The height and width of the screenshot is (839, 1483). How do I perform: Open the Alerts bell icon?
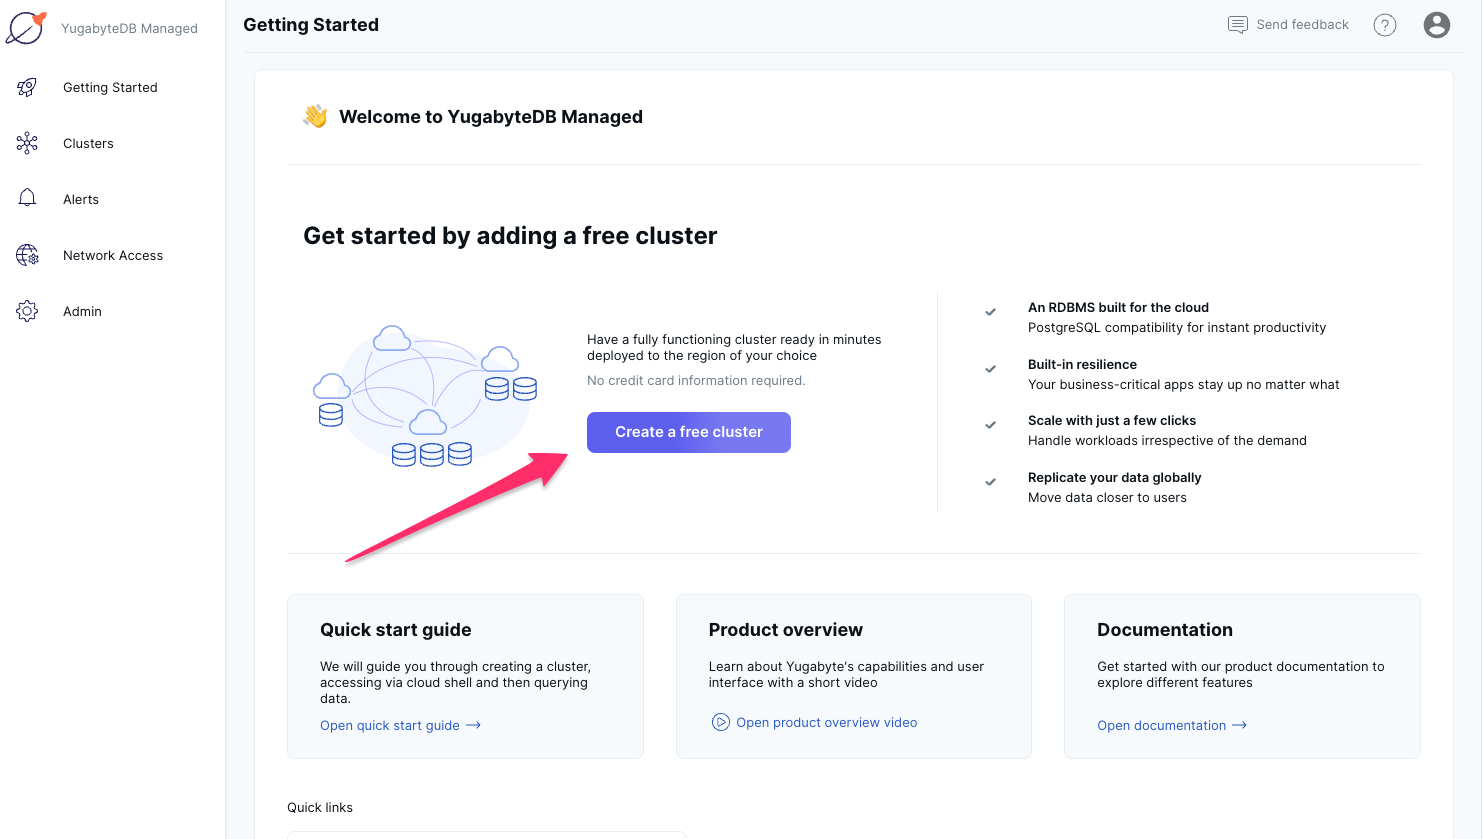click(27, 198)
